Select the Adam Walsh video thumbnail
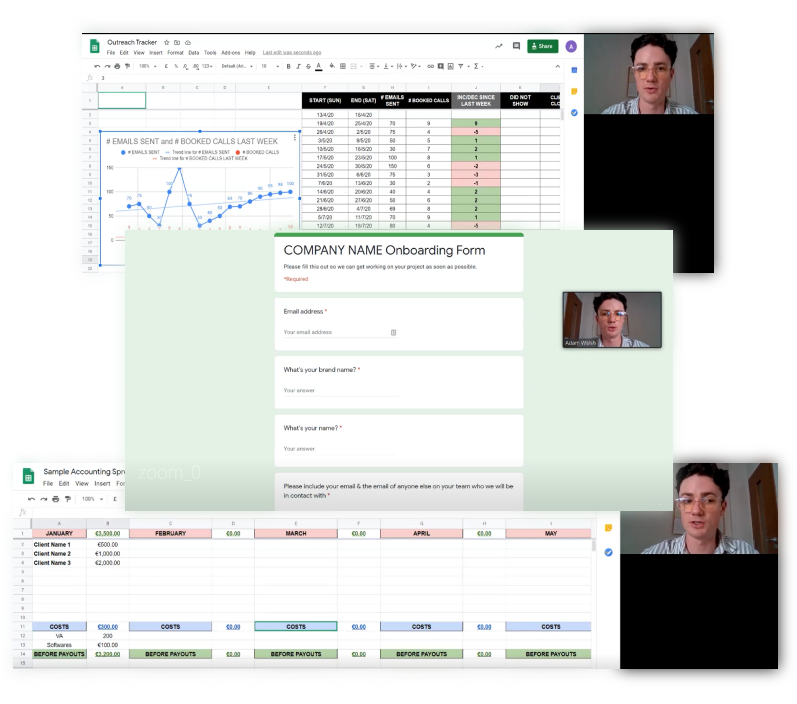This screenshot has width=797, height=704. click(x=612, y=320)
